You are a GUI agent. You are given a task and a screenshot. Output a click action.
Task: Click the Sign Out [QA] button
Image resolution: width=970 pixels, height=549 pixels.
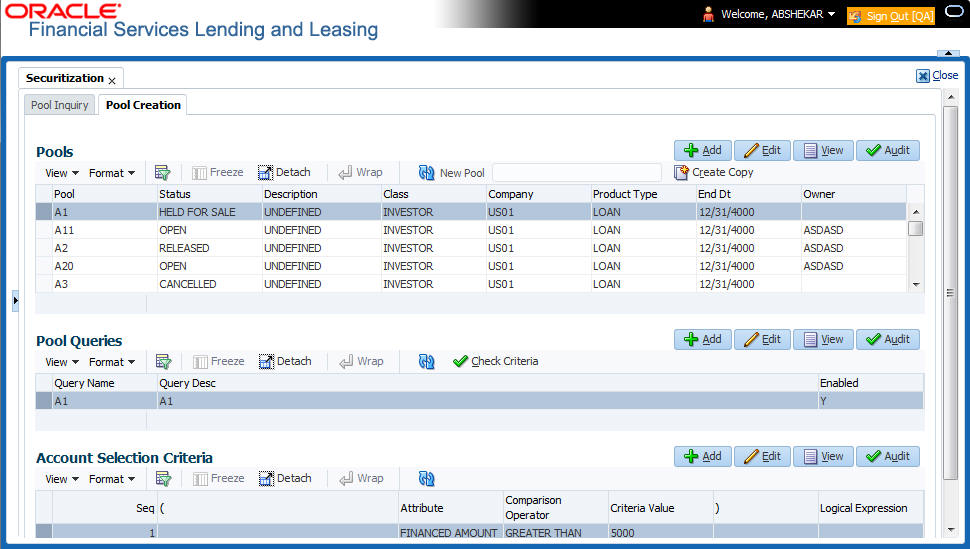tap(891, 16)
